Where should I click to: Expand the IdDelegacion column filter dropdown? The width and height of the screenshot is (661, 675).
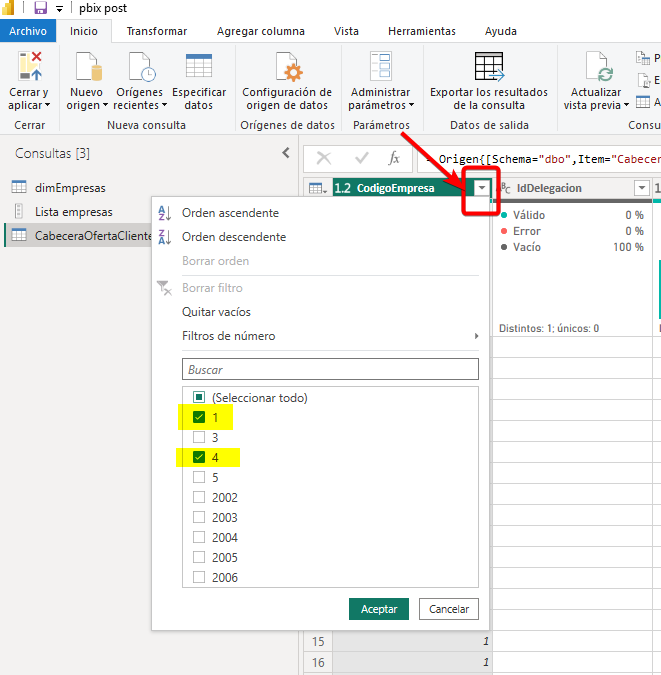pos(642,188)
